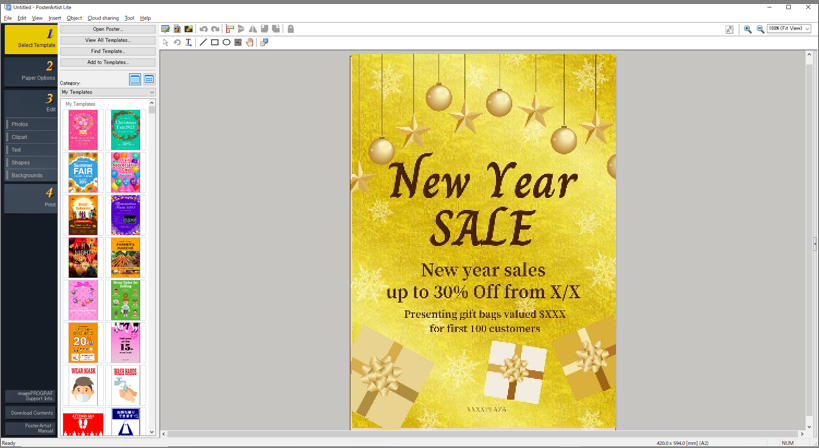Select the Rectangle shape tool
Viewport: 819px width, 448px height.
(x=214, y=43)
